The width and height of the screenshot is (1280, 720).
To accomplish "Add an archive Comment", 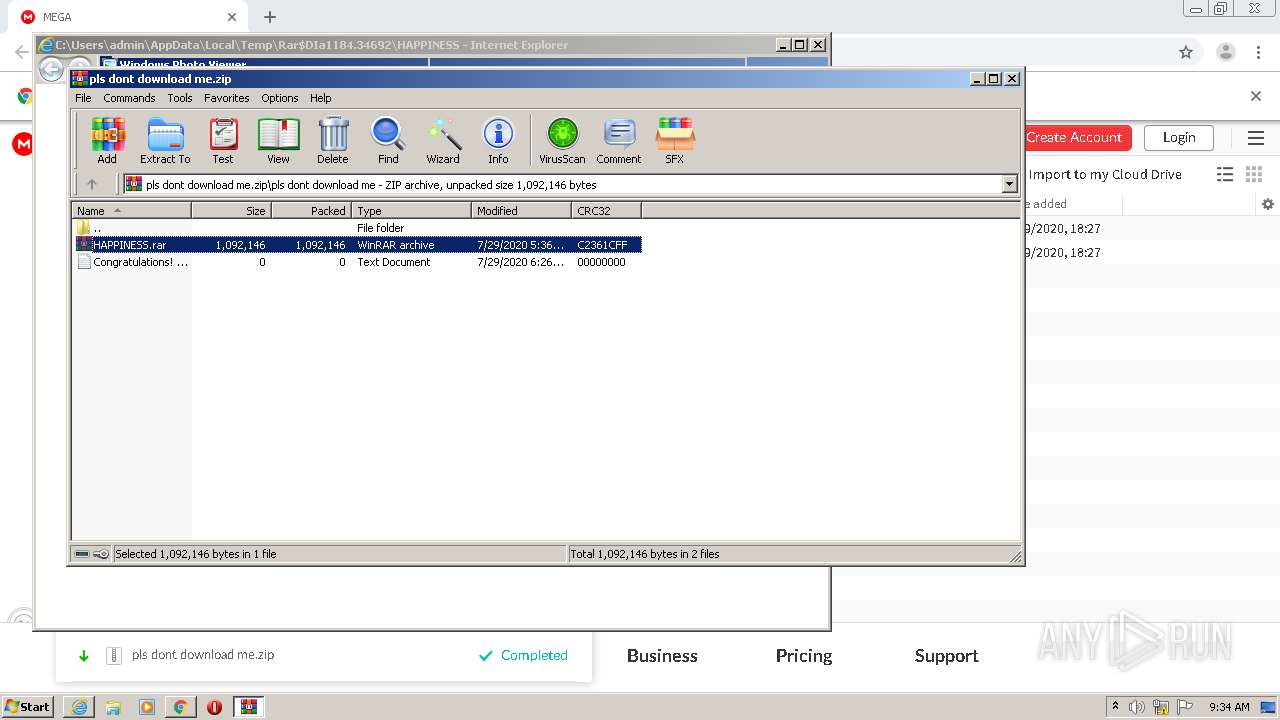I will pos(619,140).
